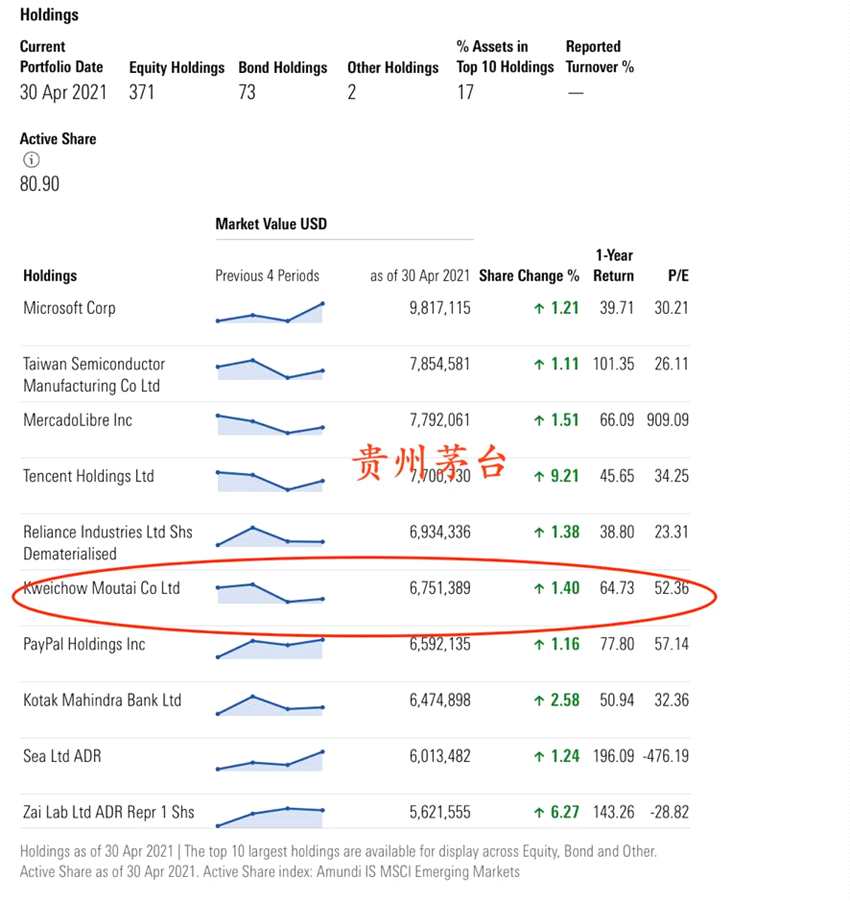The image size is (850, 901).
Task: Select PayPal Holdings Inc
Action: [x=84, y=644]
